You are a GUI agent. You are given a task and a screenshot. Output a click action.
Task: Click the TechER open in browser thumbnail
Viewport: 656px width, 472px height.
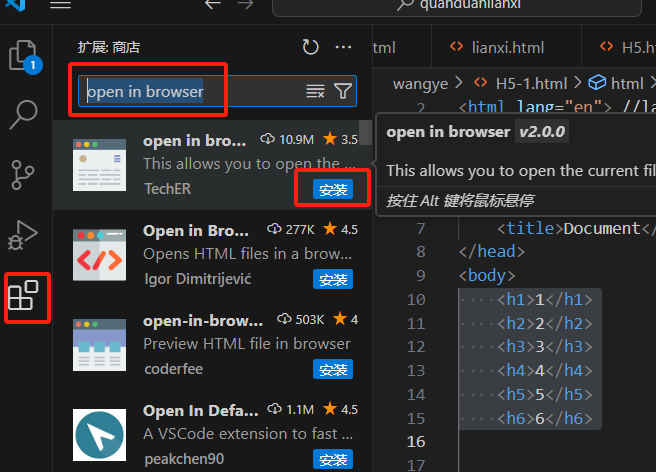click(99, 165)
